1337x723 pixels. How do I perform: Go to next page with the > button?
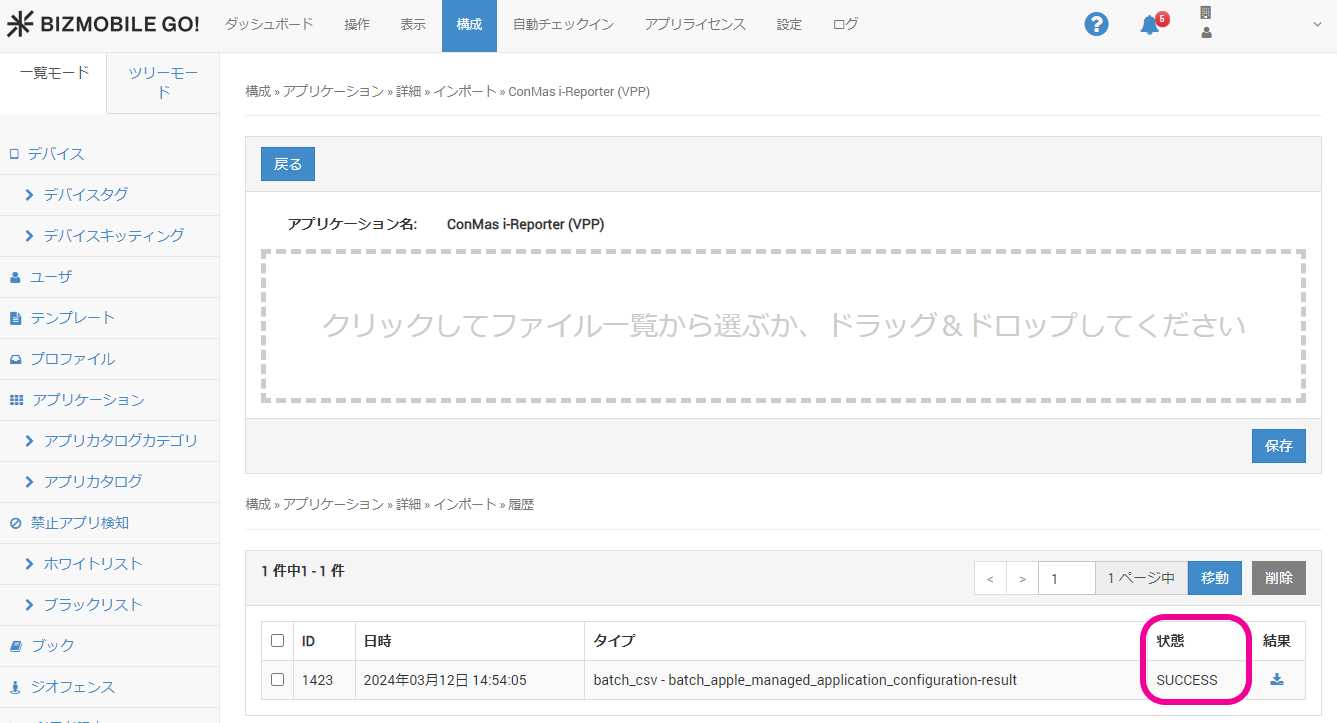coord(1022,578)
